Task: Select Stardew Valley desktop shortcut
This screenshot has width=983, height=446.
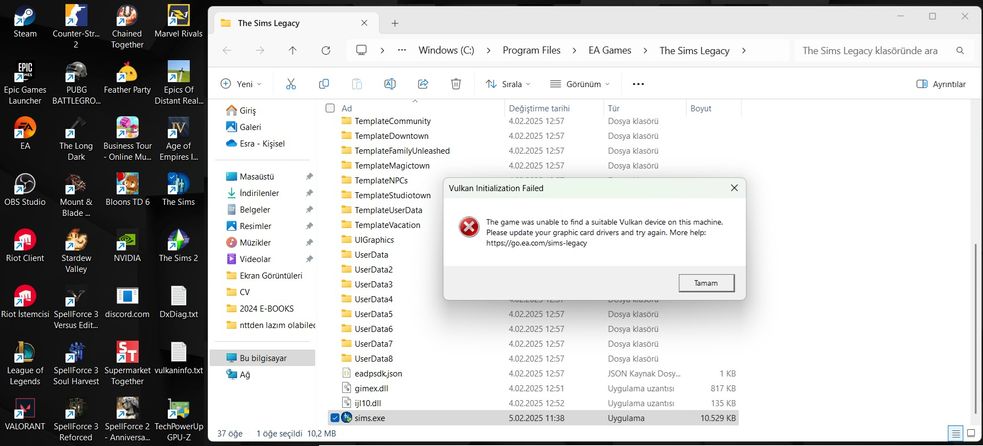Action: pyautogui.click(x=76, y=250)
